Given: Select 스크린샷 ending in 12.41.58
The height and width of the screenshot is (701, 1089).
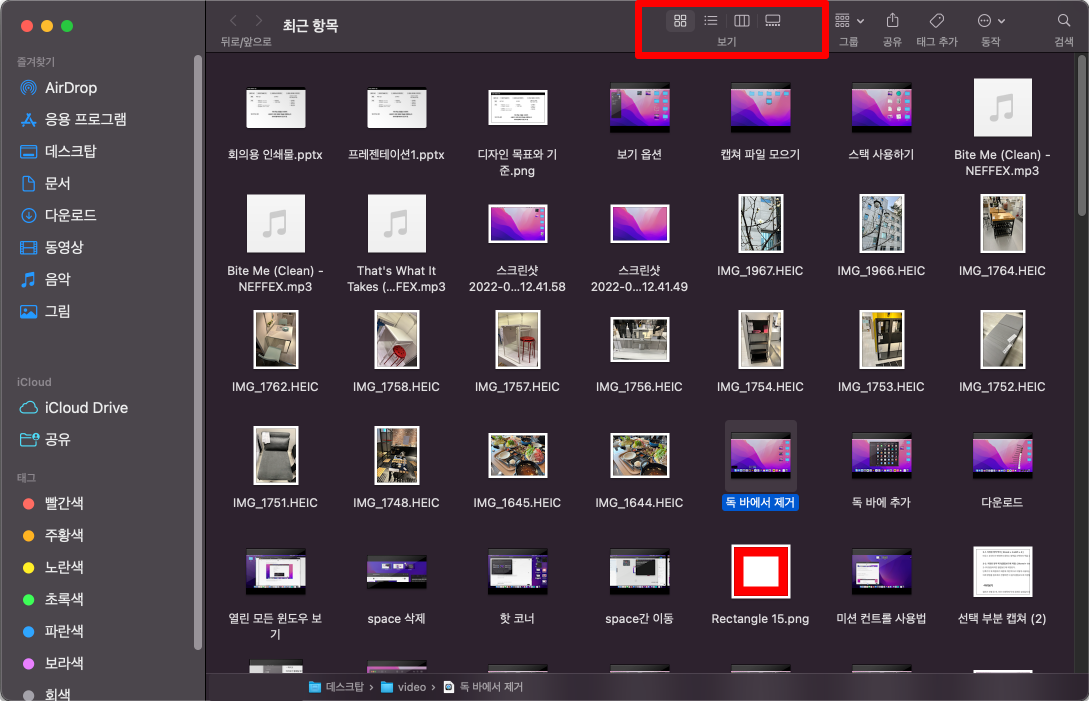Looking at the screenshot, I should click(x=517, y=224).
